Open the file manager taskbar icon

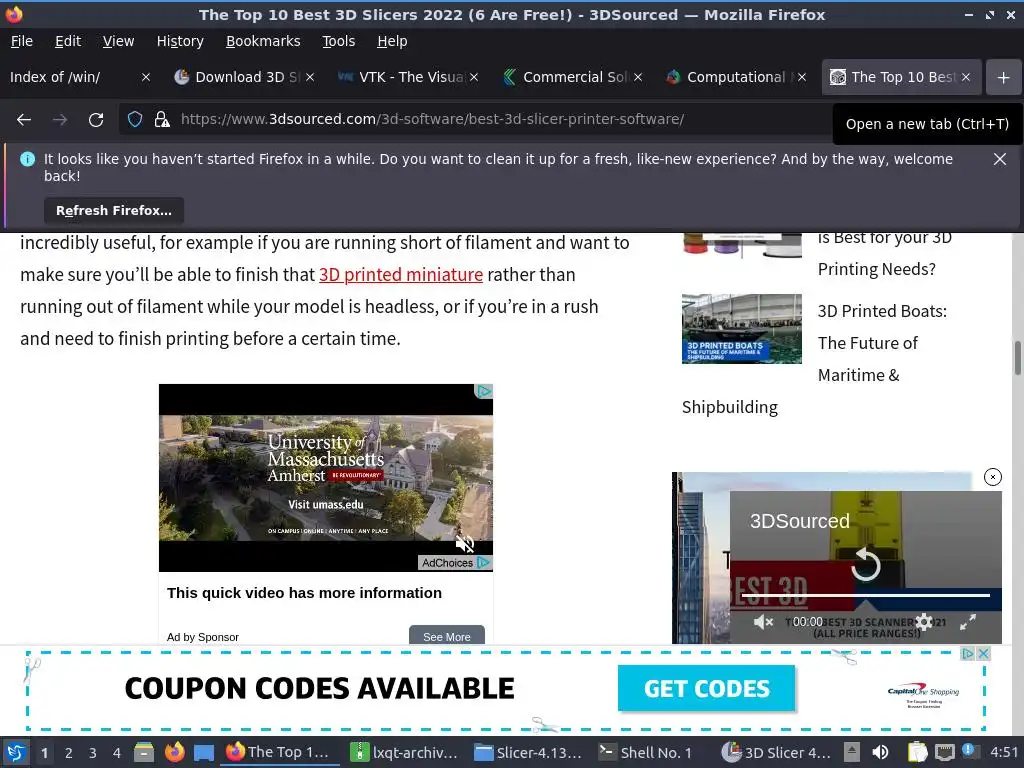(x=144, y=753)
